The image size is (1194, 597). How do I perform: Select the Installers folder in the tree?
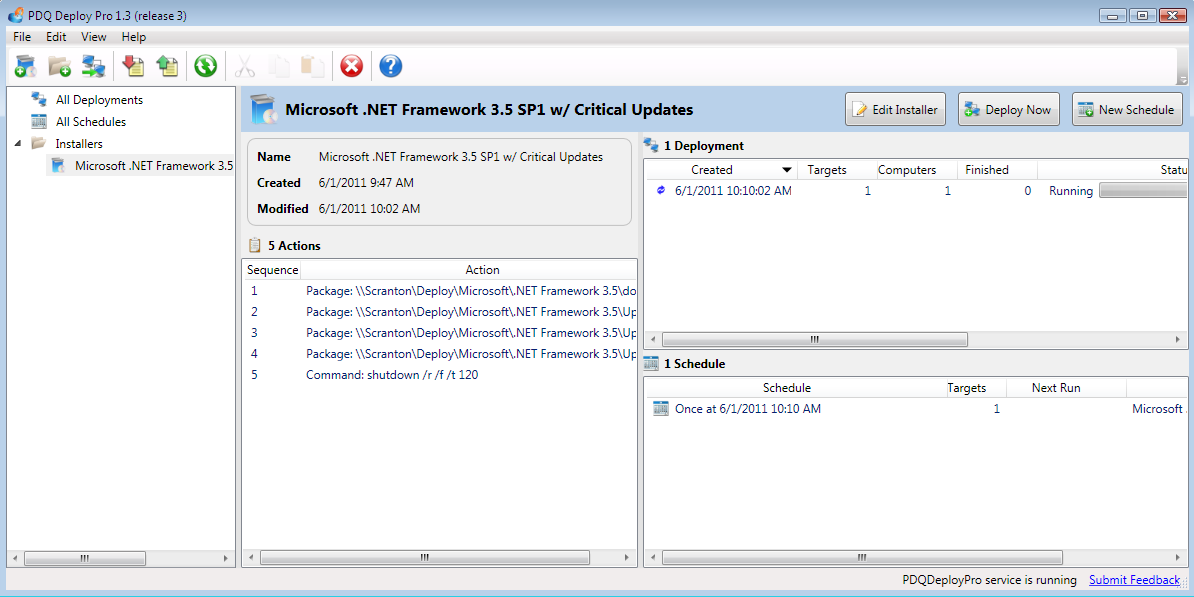pos(78,143)
